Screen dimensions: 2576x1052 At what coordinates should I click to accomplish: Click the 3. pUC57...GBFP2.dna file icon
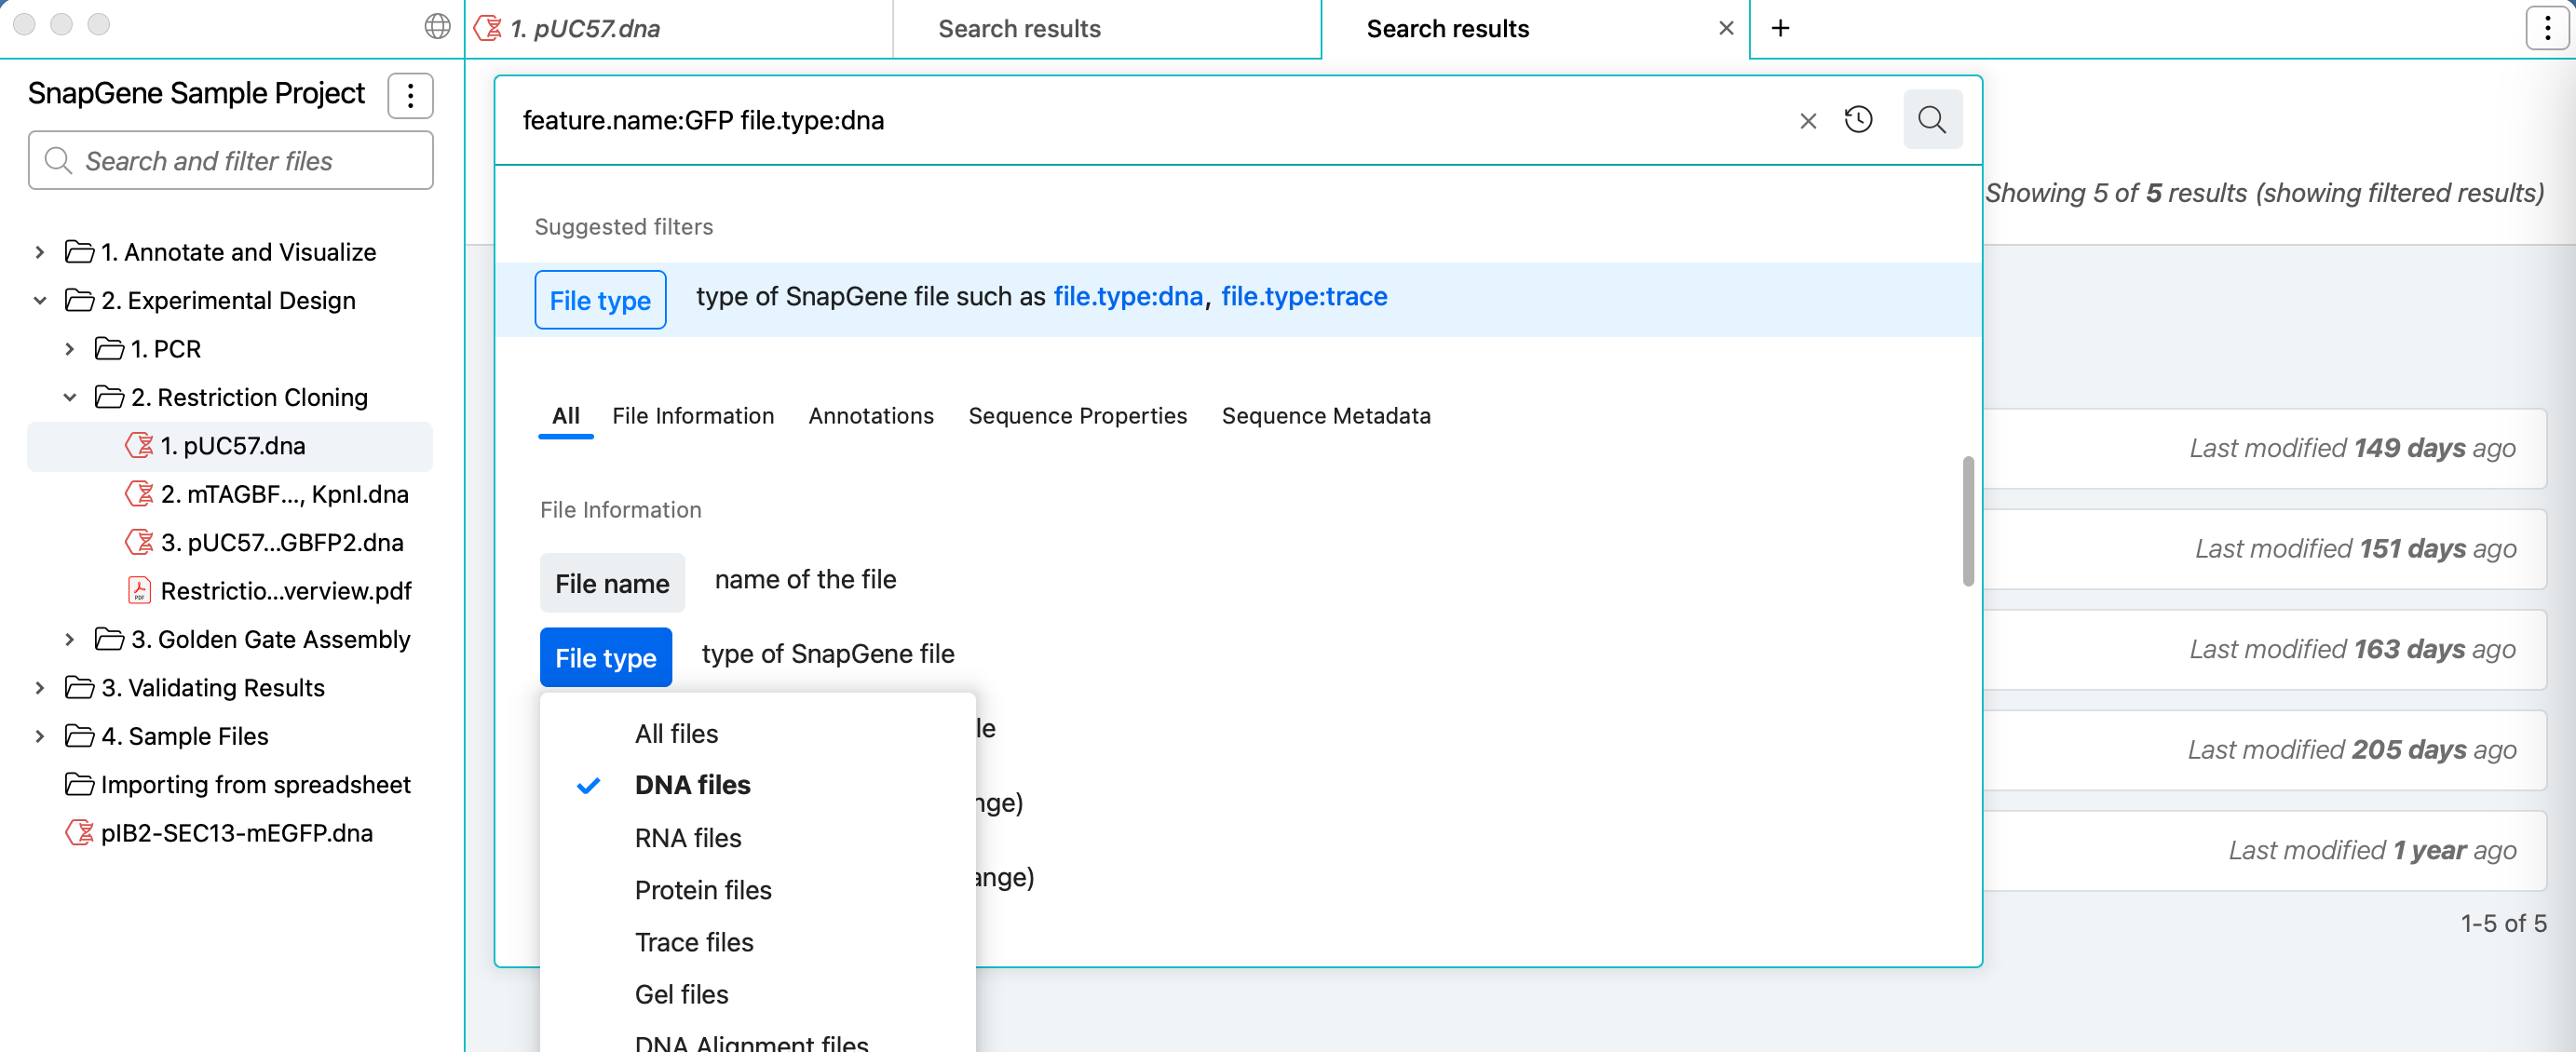pyautogui.click(x=139, y=542)
